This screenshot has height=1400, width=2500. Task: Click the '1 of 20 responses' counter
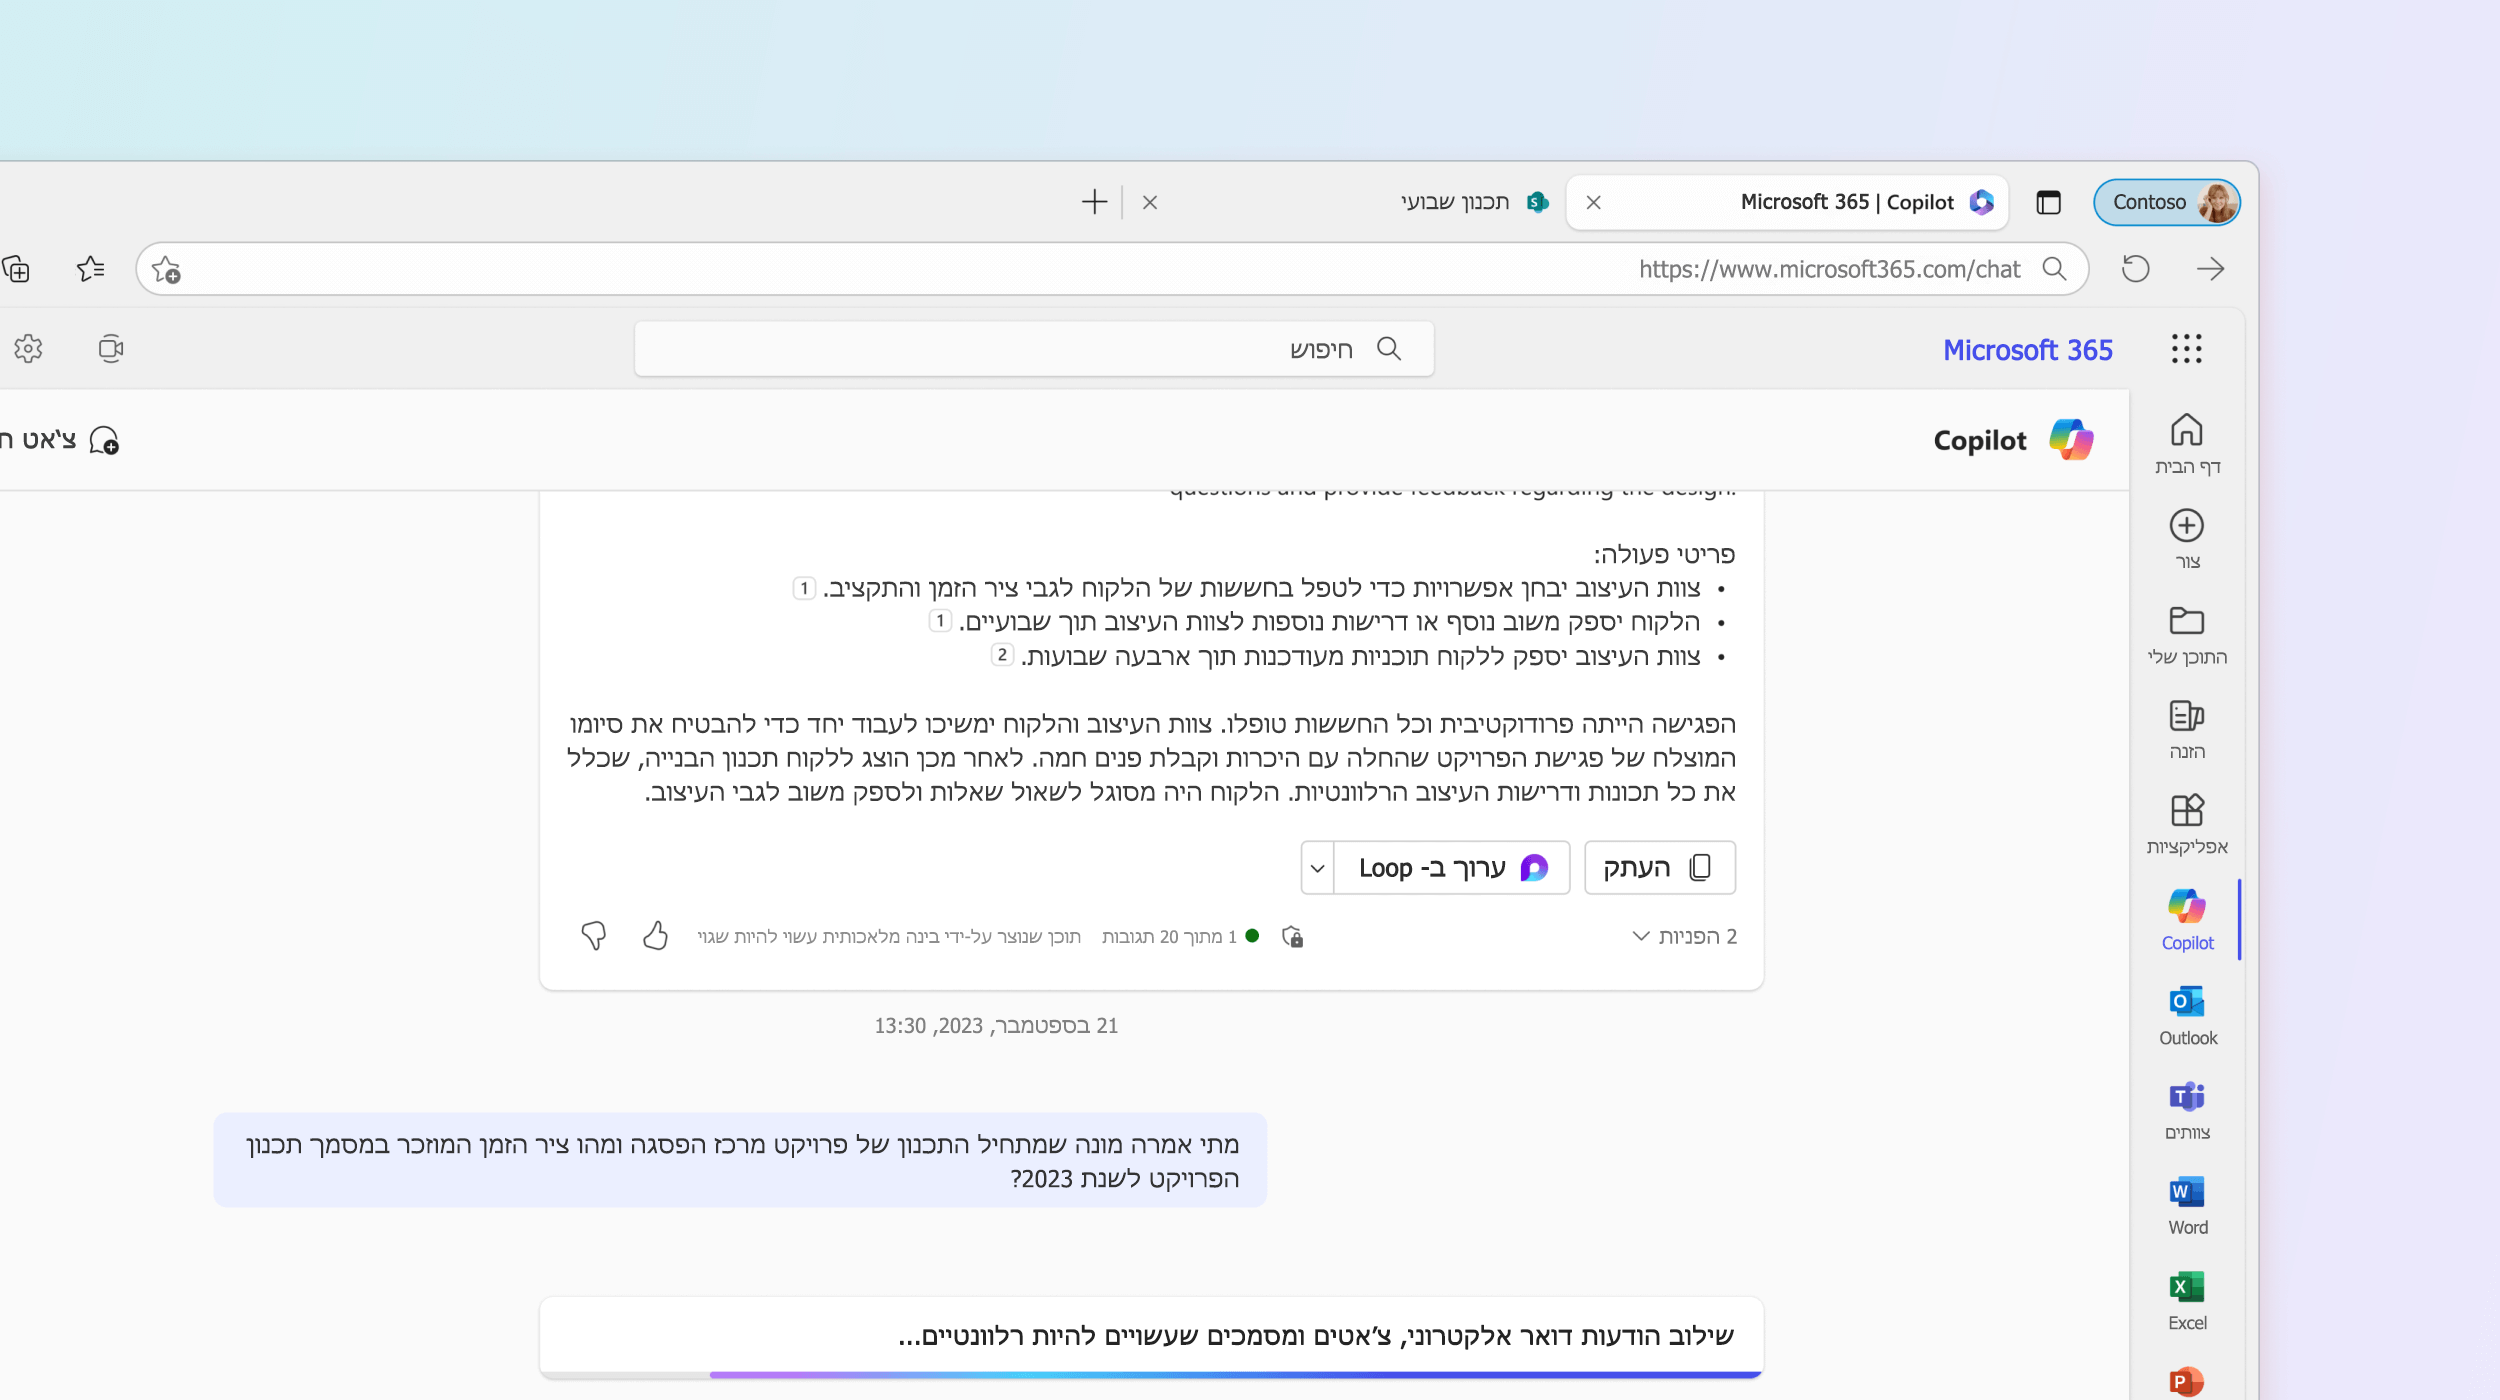(1169, 937)
